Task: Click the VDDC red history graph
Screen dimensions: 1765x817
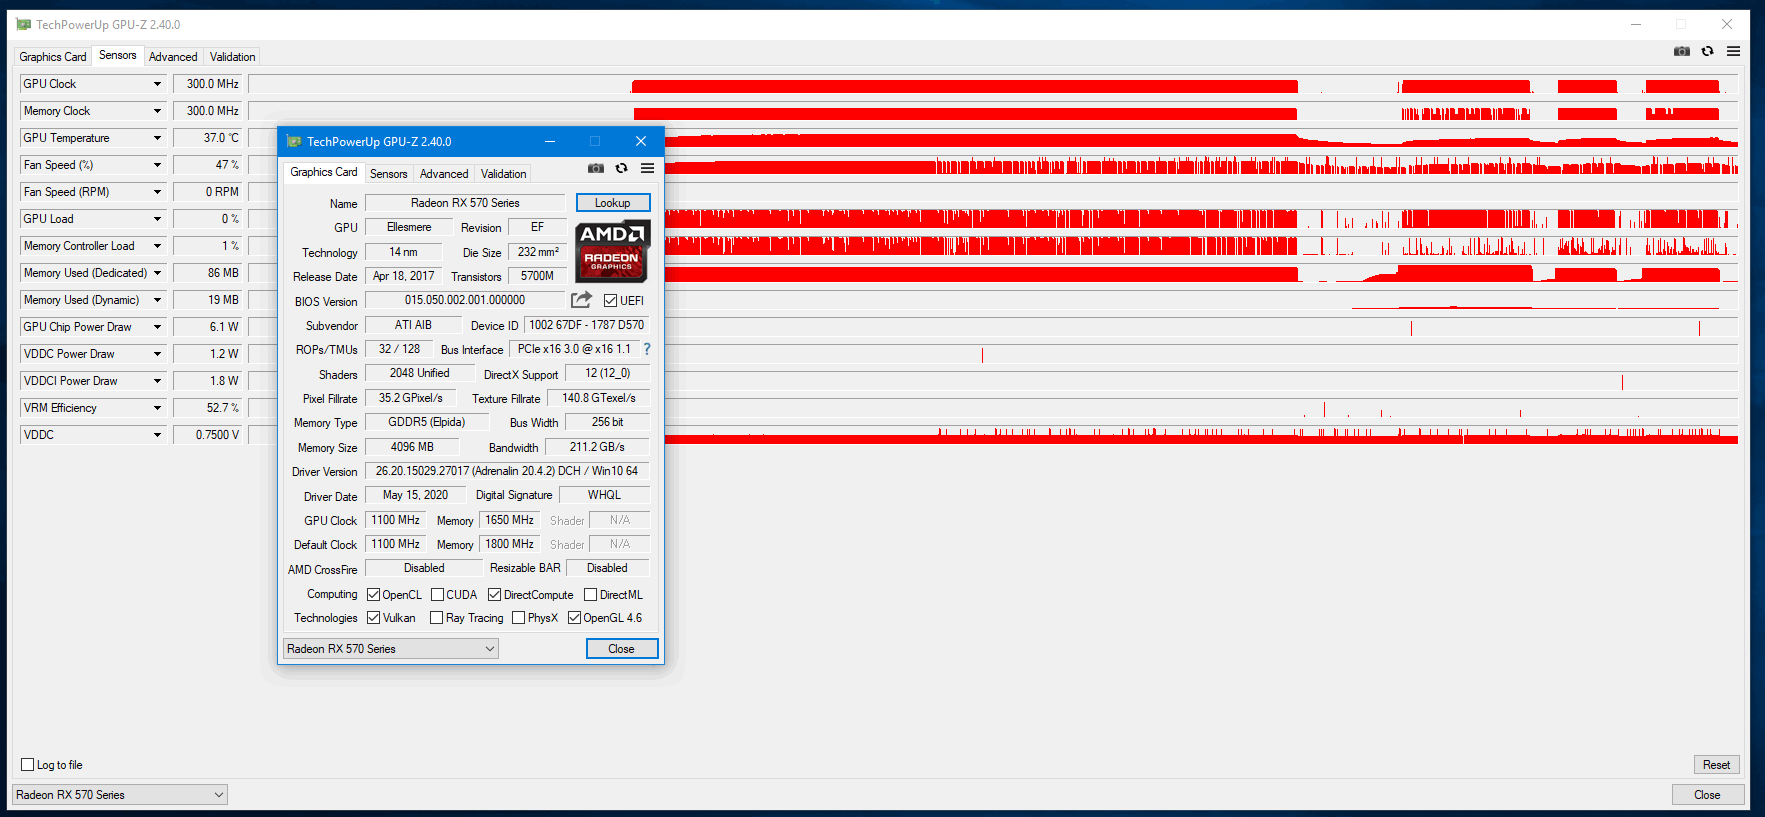Action: pos(993,435)
